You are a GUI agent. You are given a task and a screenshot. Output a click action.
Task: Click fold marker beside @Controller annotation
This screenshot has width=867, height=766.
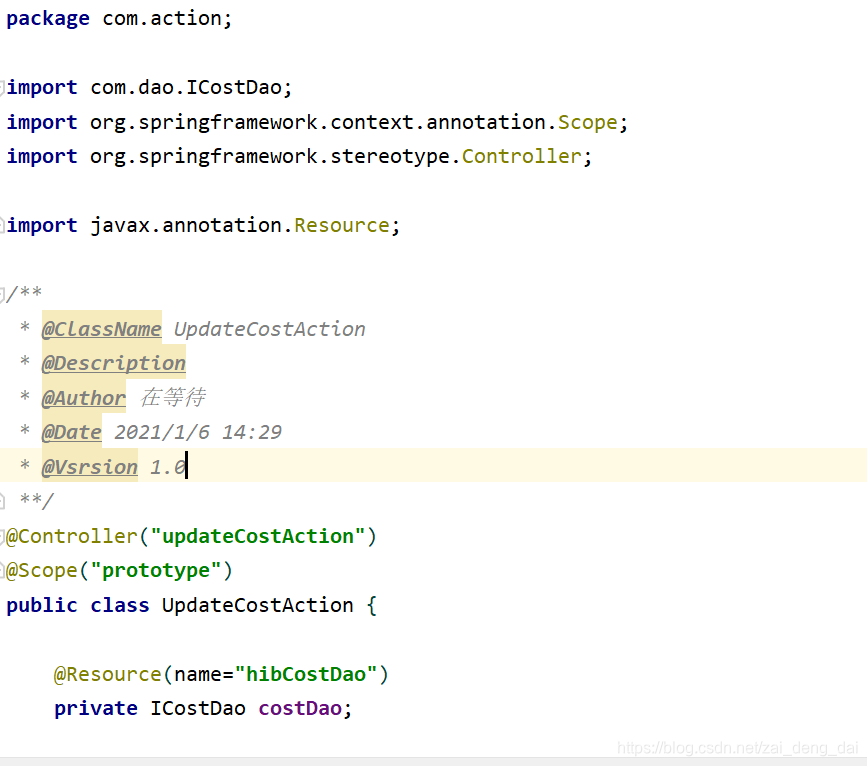pyautogui.click(x=2, y=536)
